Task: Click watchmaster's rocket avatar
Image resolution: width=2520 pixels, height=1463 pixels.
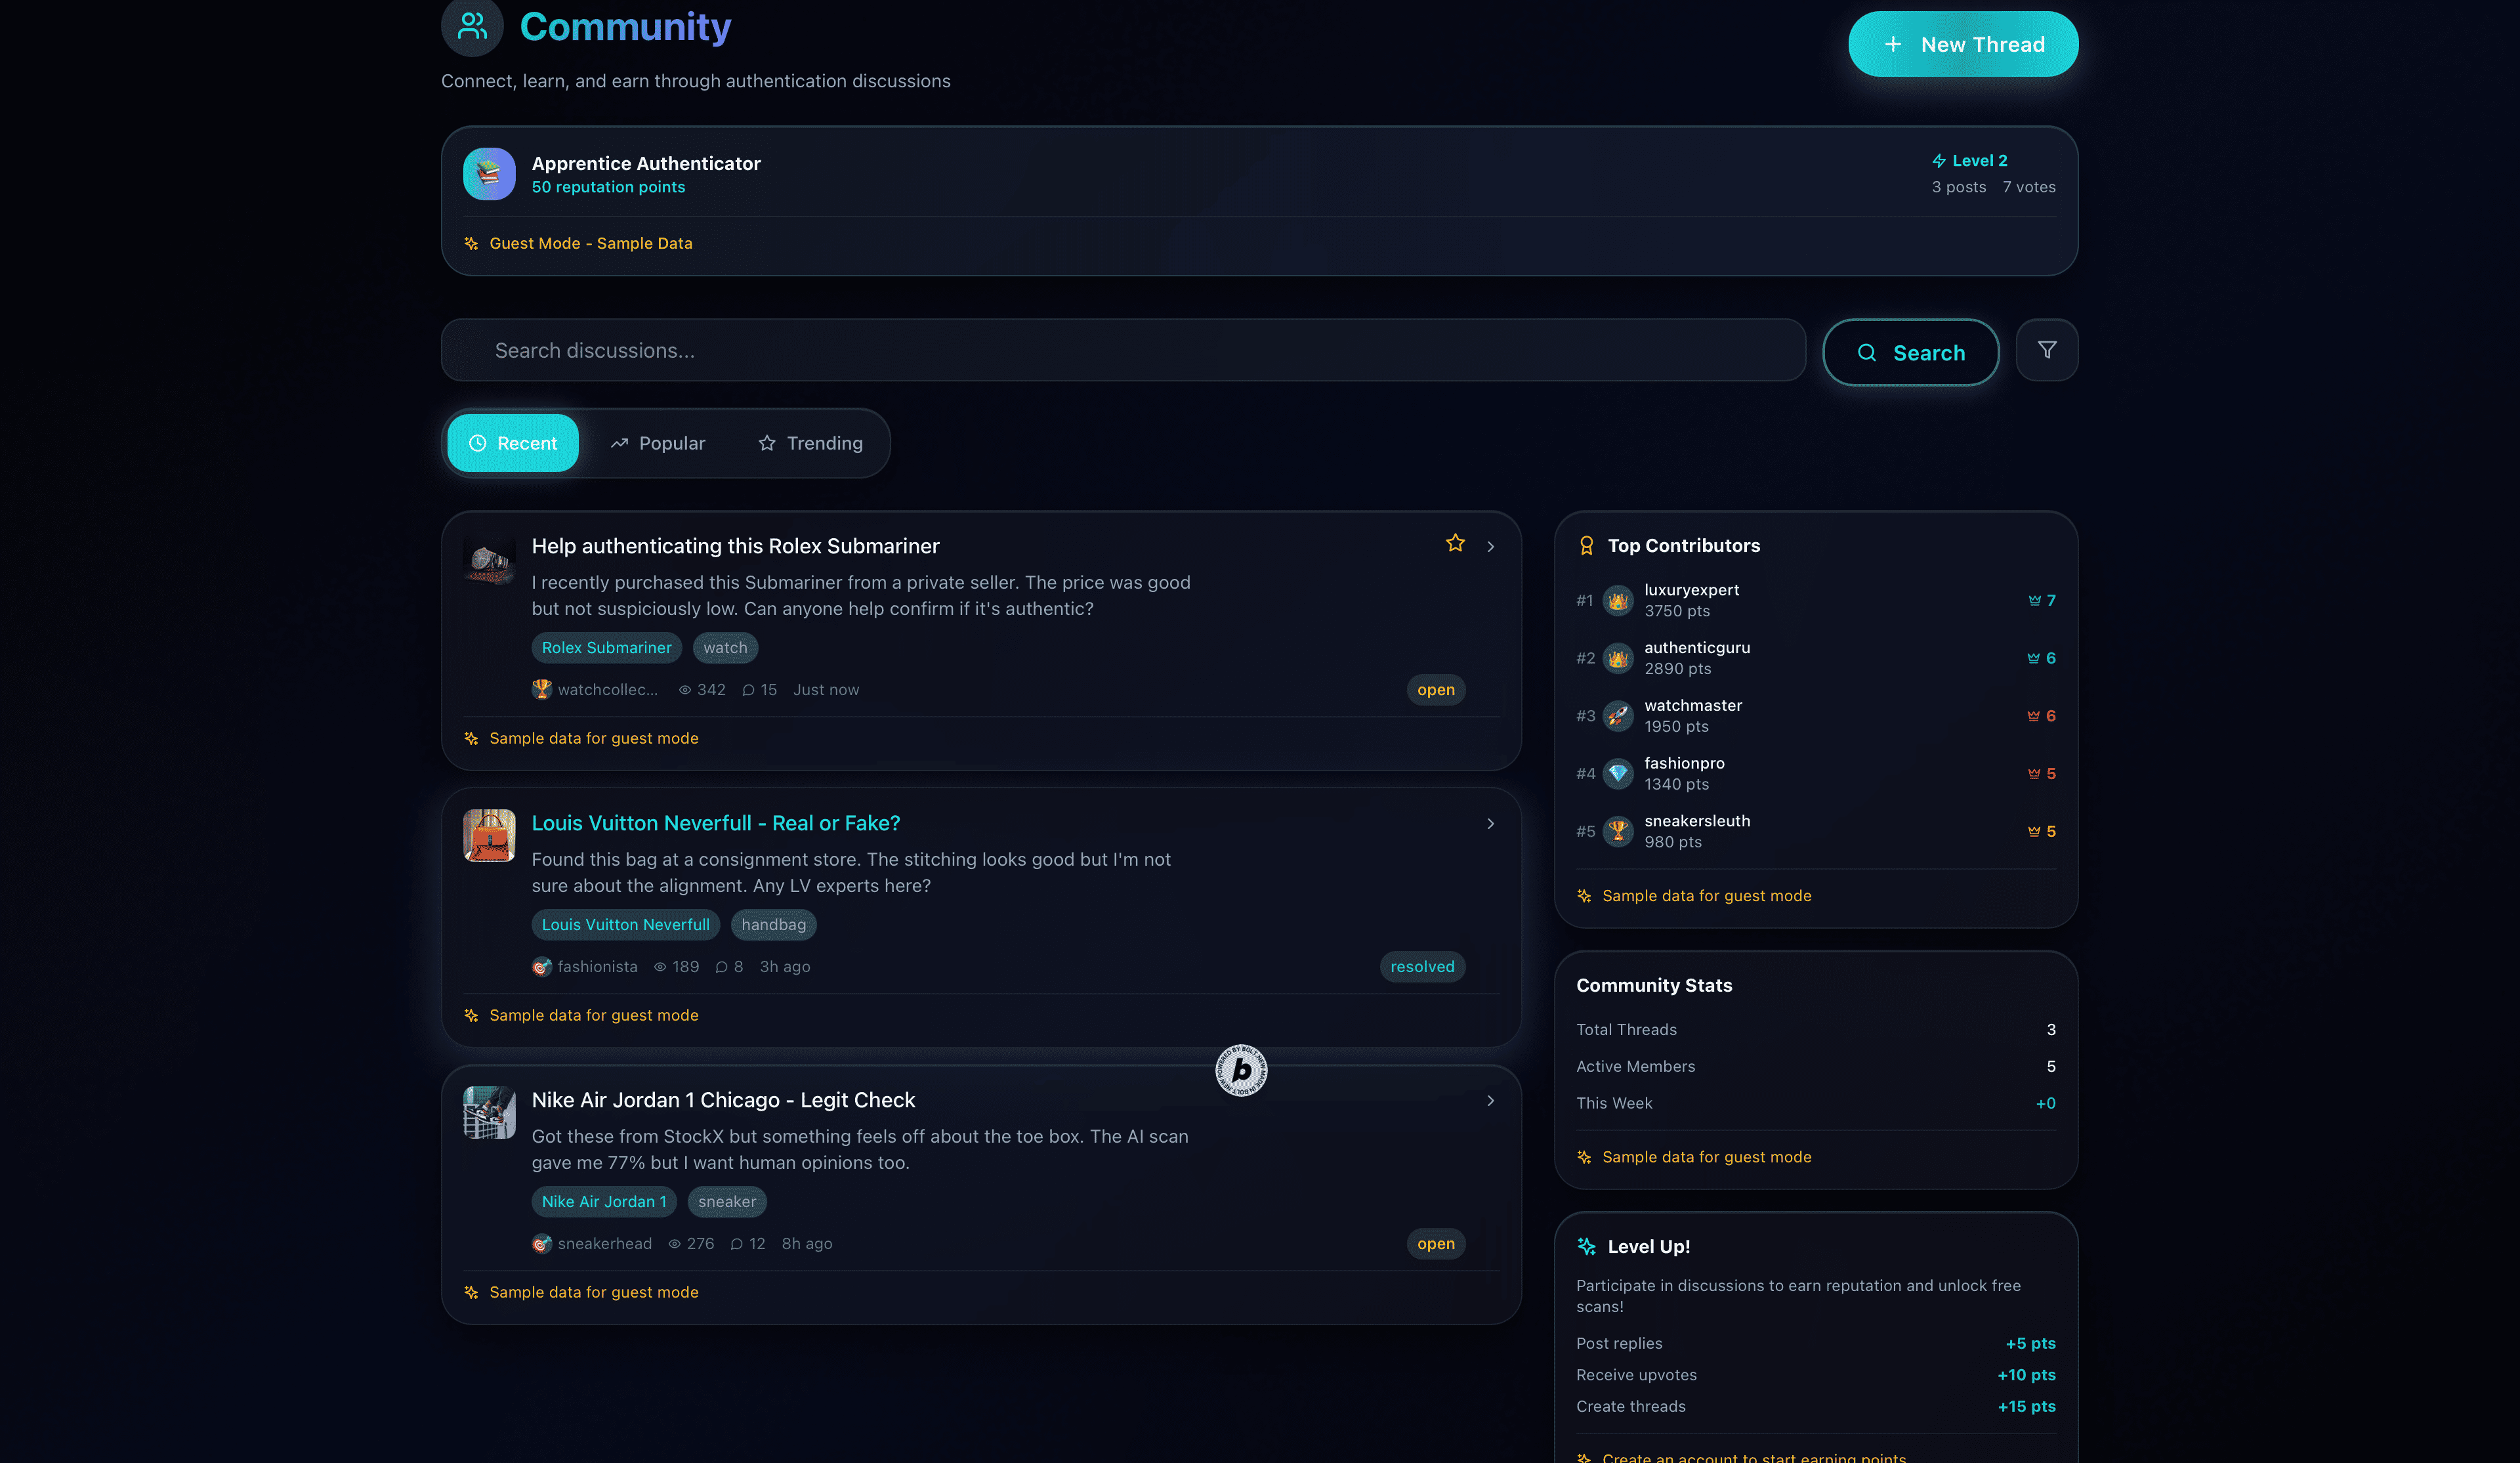Action: 1617,716
